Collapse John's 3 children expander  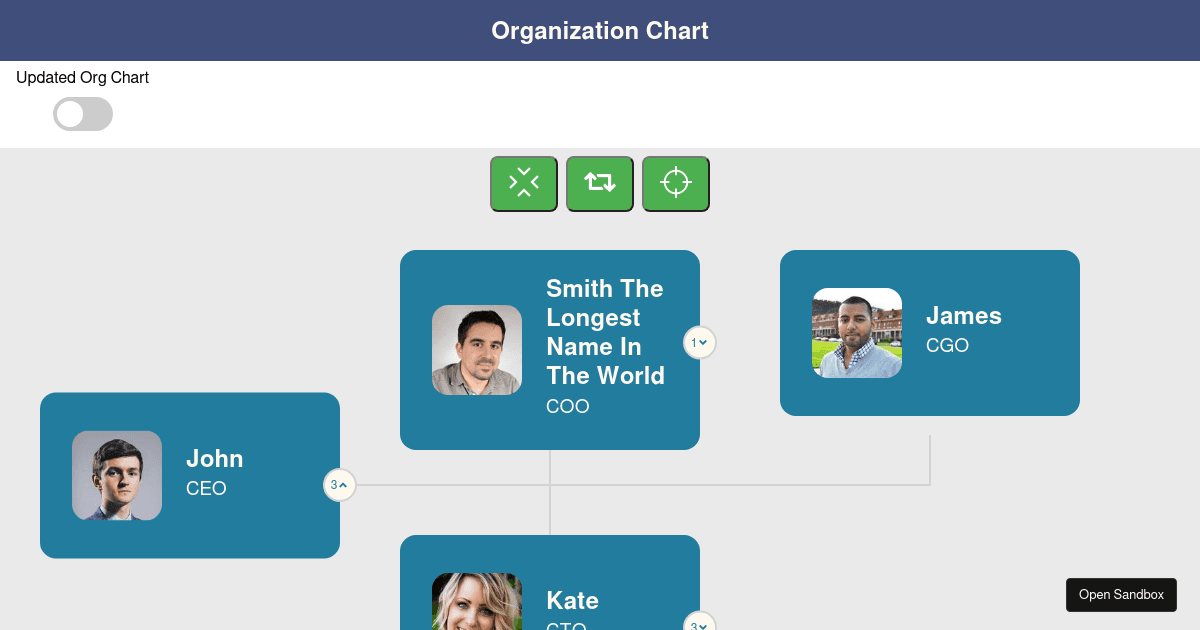tap(339, 485)
